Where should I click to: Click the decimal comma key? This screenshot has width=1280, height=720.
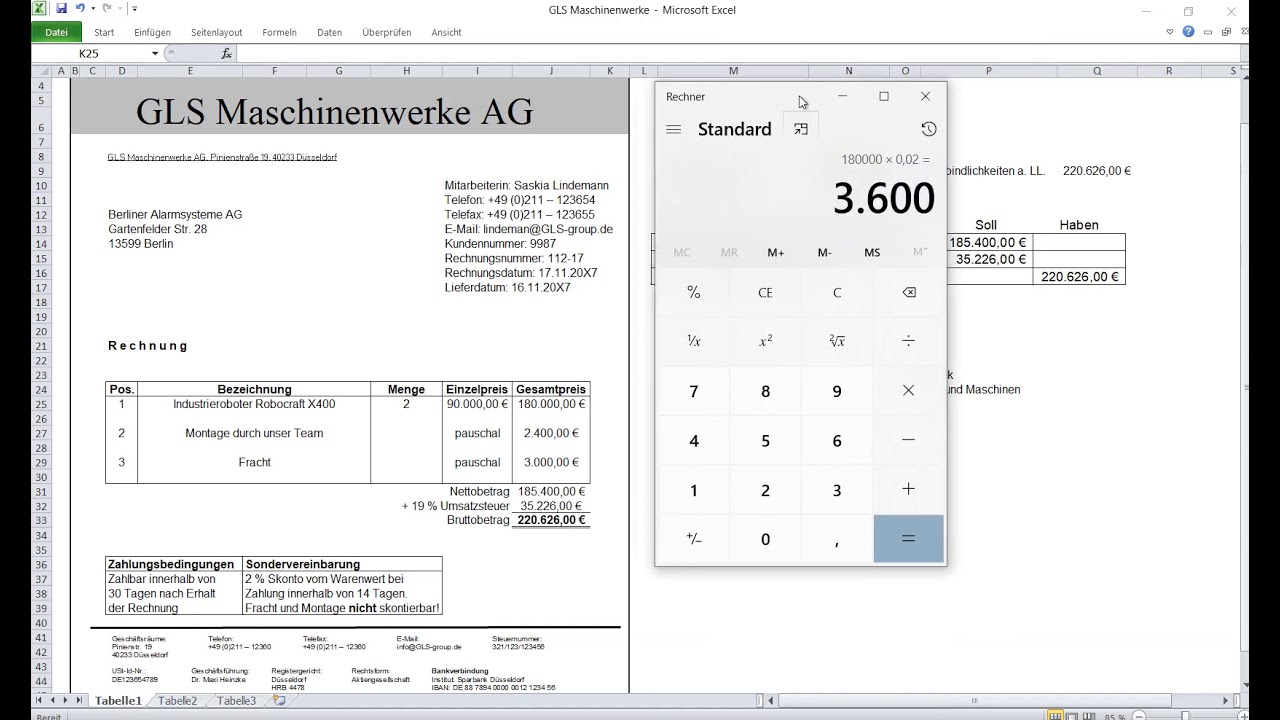click(x=837, y=539)
